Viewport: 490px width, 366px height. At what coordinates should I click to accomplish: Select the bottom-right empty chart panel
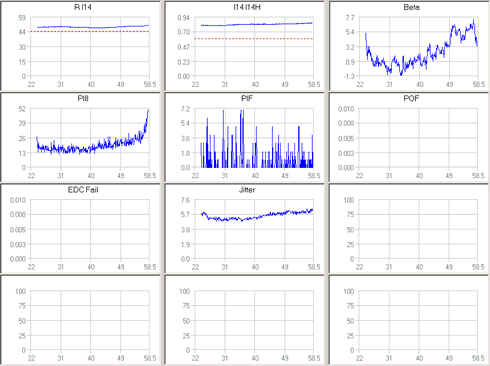(409, 320)
